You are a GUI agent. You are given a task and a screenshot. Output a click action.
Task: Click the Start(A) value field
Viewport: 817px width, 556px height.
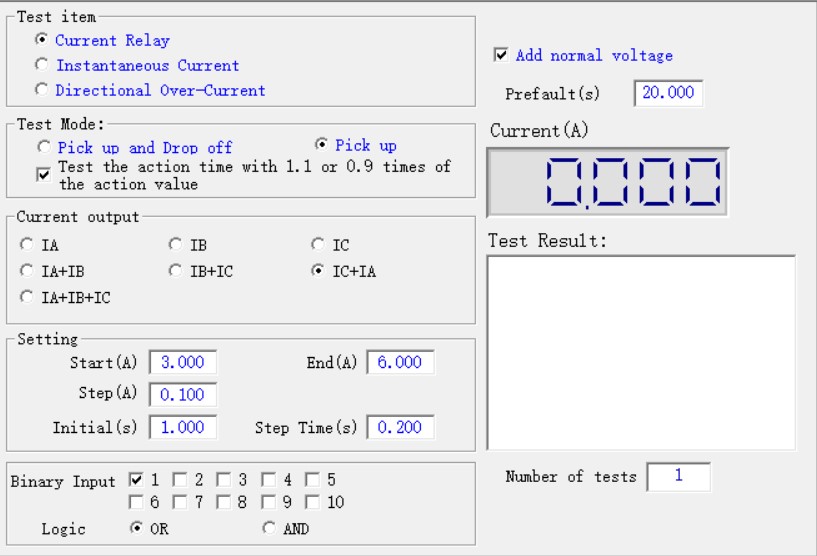pyautogui.click(x=183, y=362)
